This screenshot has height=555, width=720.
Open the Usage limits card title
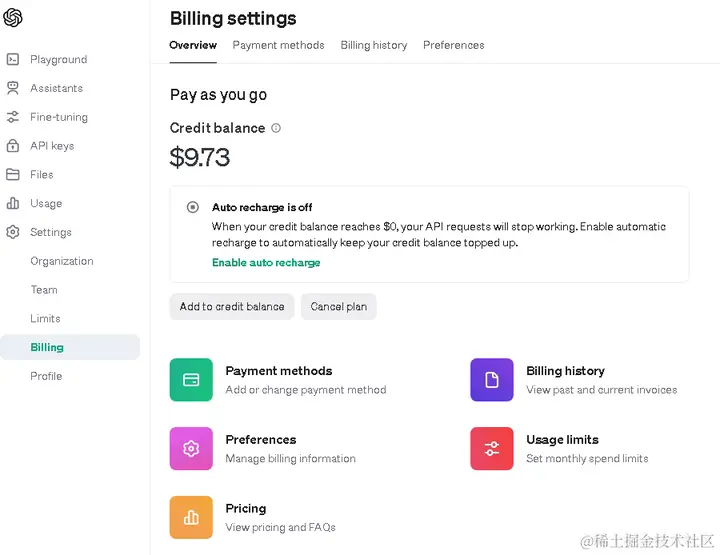[x=562, y=440]
